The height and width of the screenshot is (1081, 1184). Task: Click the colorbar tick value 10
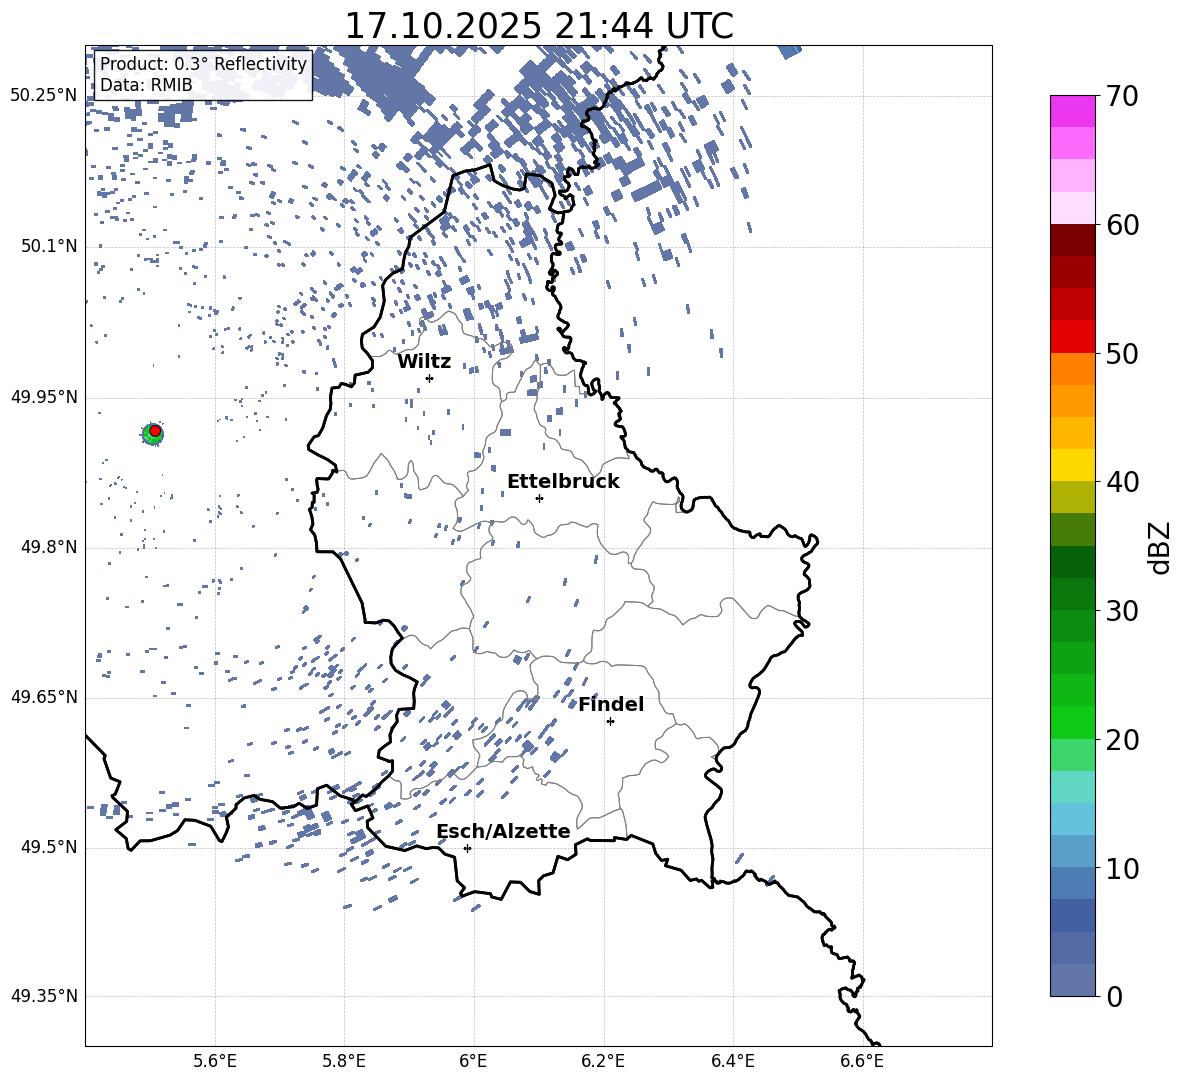[x=1122, y=868]
